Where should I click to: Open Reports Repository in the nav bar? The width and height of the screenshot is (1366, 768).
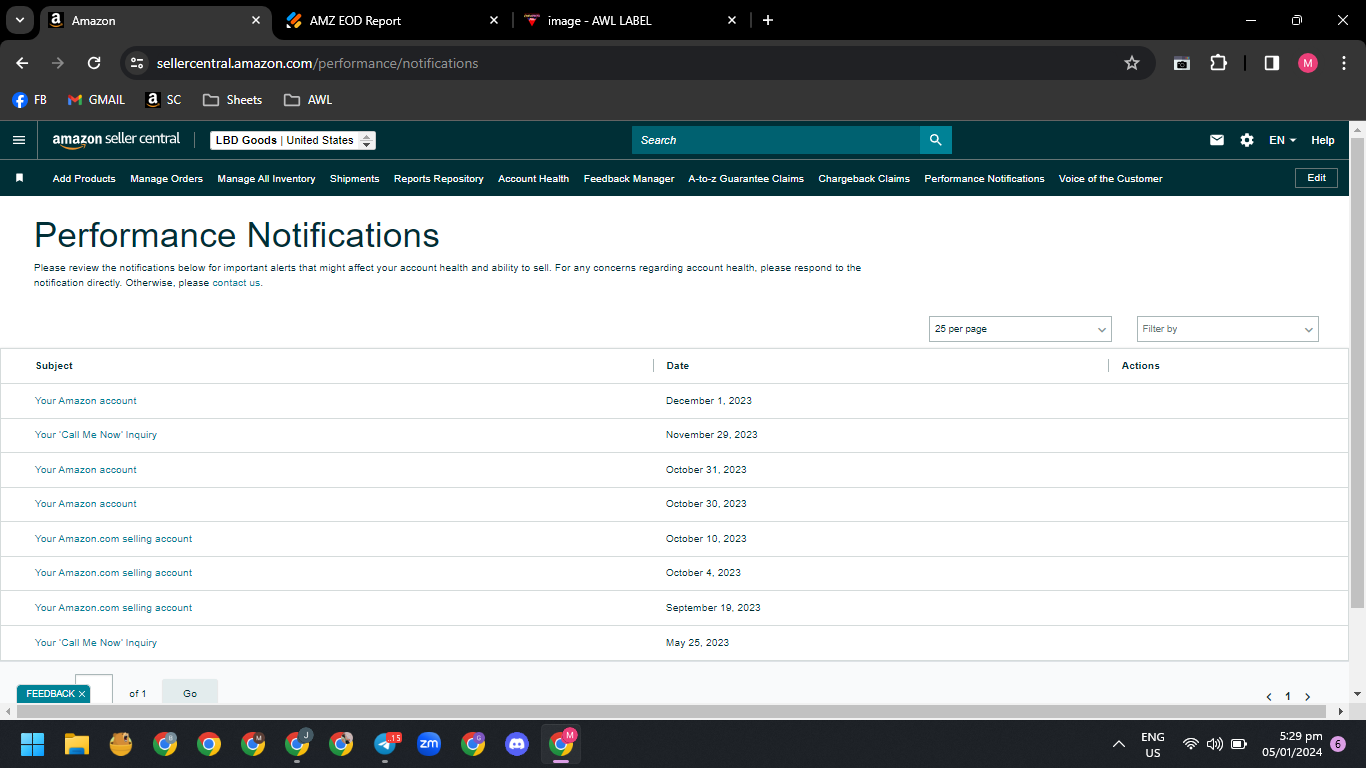coord(438,178)
